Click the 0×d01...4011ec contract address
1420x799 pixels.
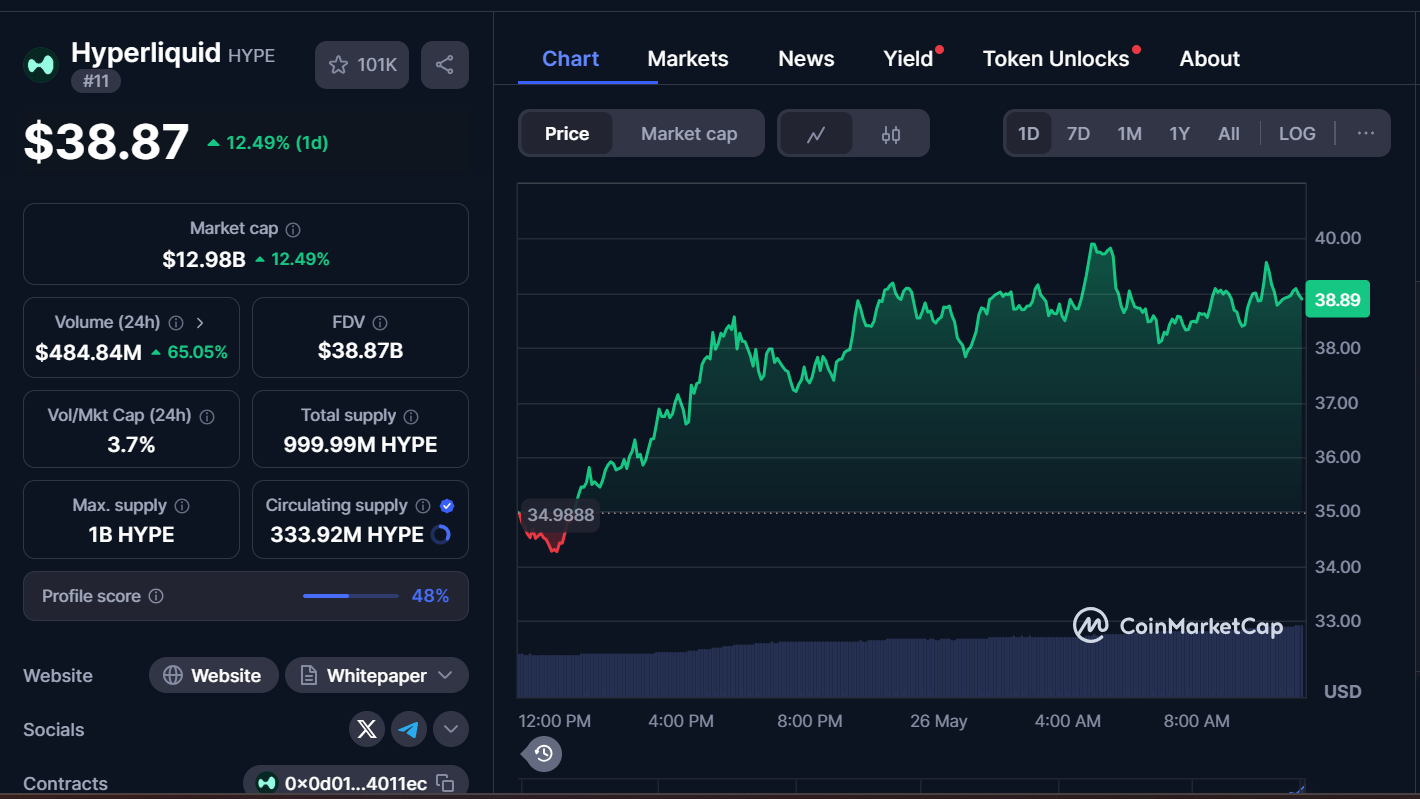pyautogui.click(x=356, y=783)
